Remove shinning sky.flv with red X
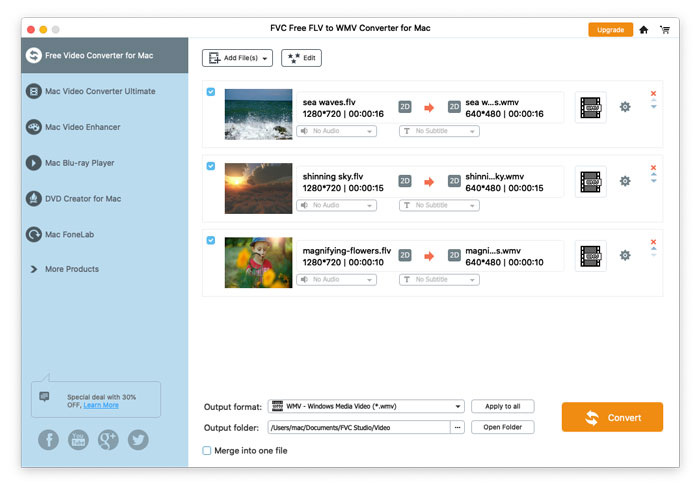Image resolution: width=700 pixels, height=491 pixels. [x=653, y=167]
